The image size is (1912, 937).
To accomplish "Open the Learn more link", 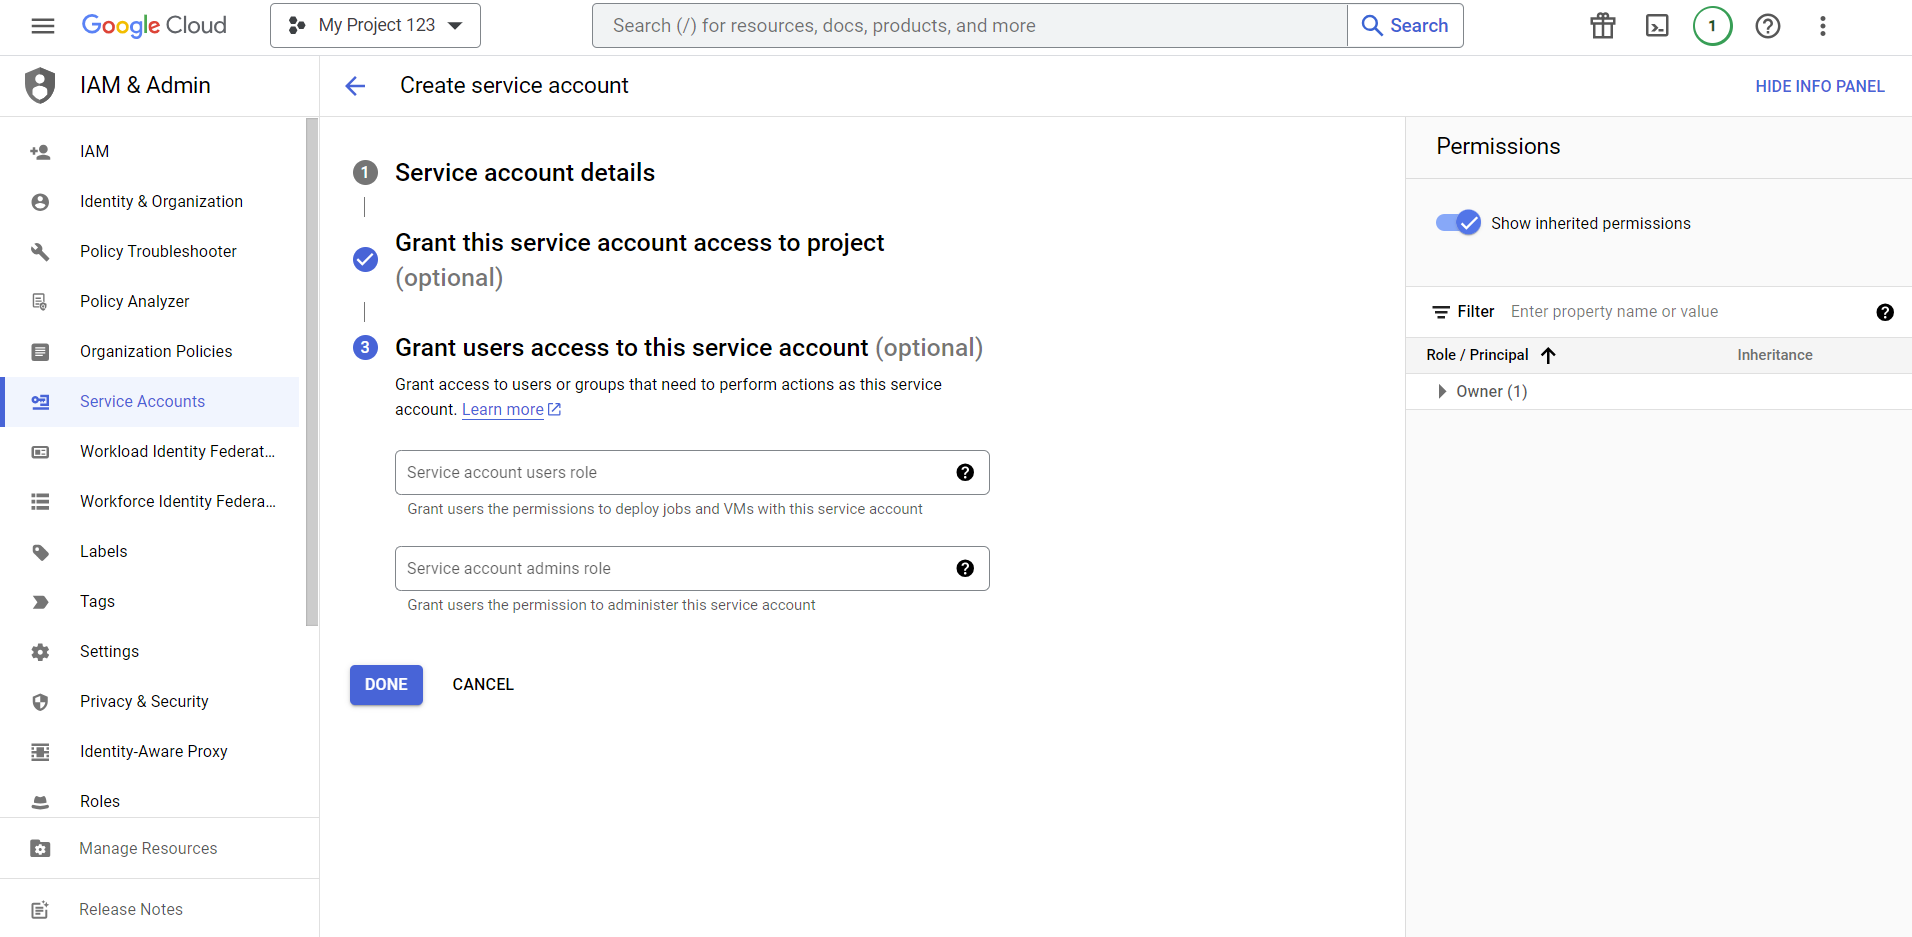I will tap(511, 410).
